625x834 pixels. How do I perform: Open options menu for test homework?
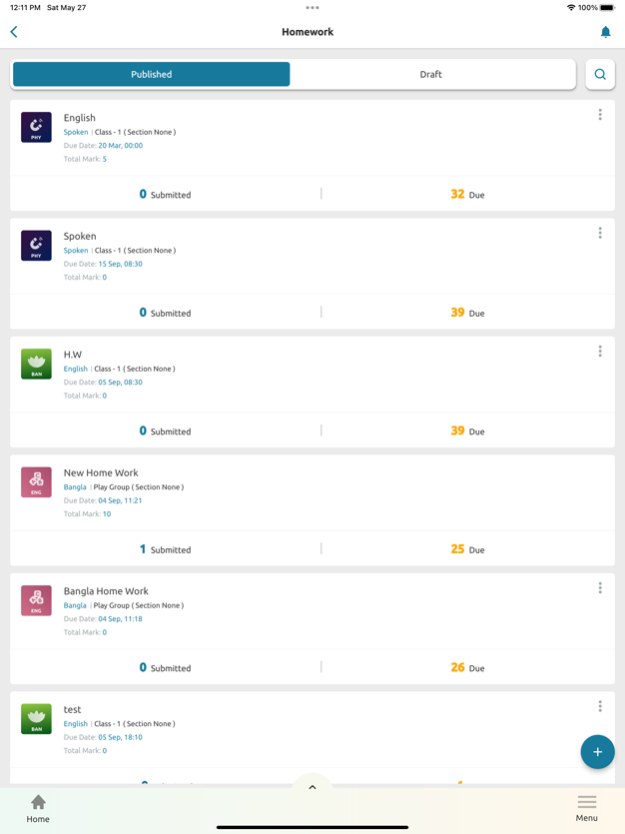600,706
